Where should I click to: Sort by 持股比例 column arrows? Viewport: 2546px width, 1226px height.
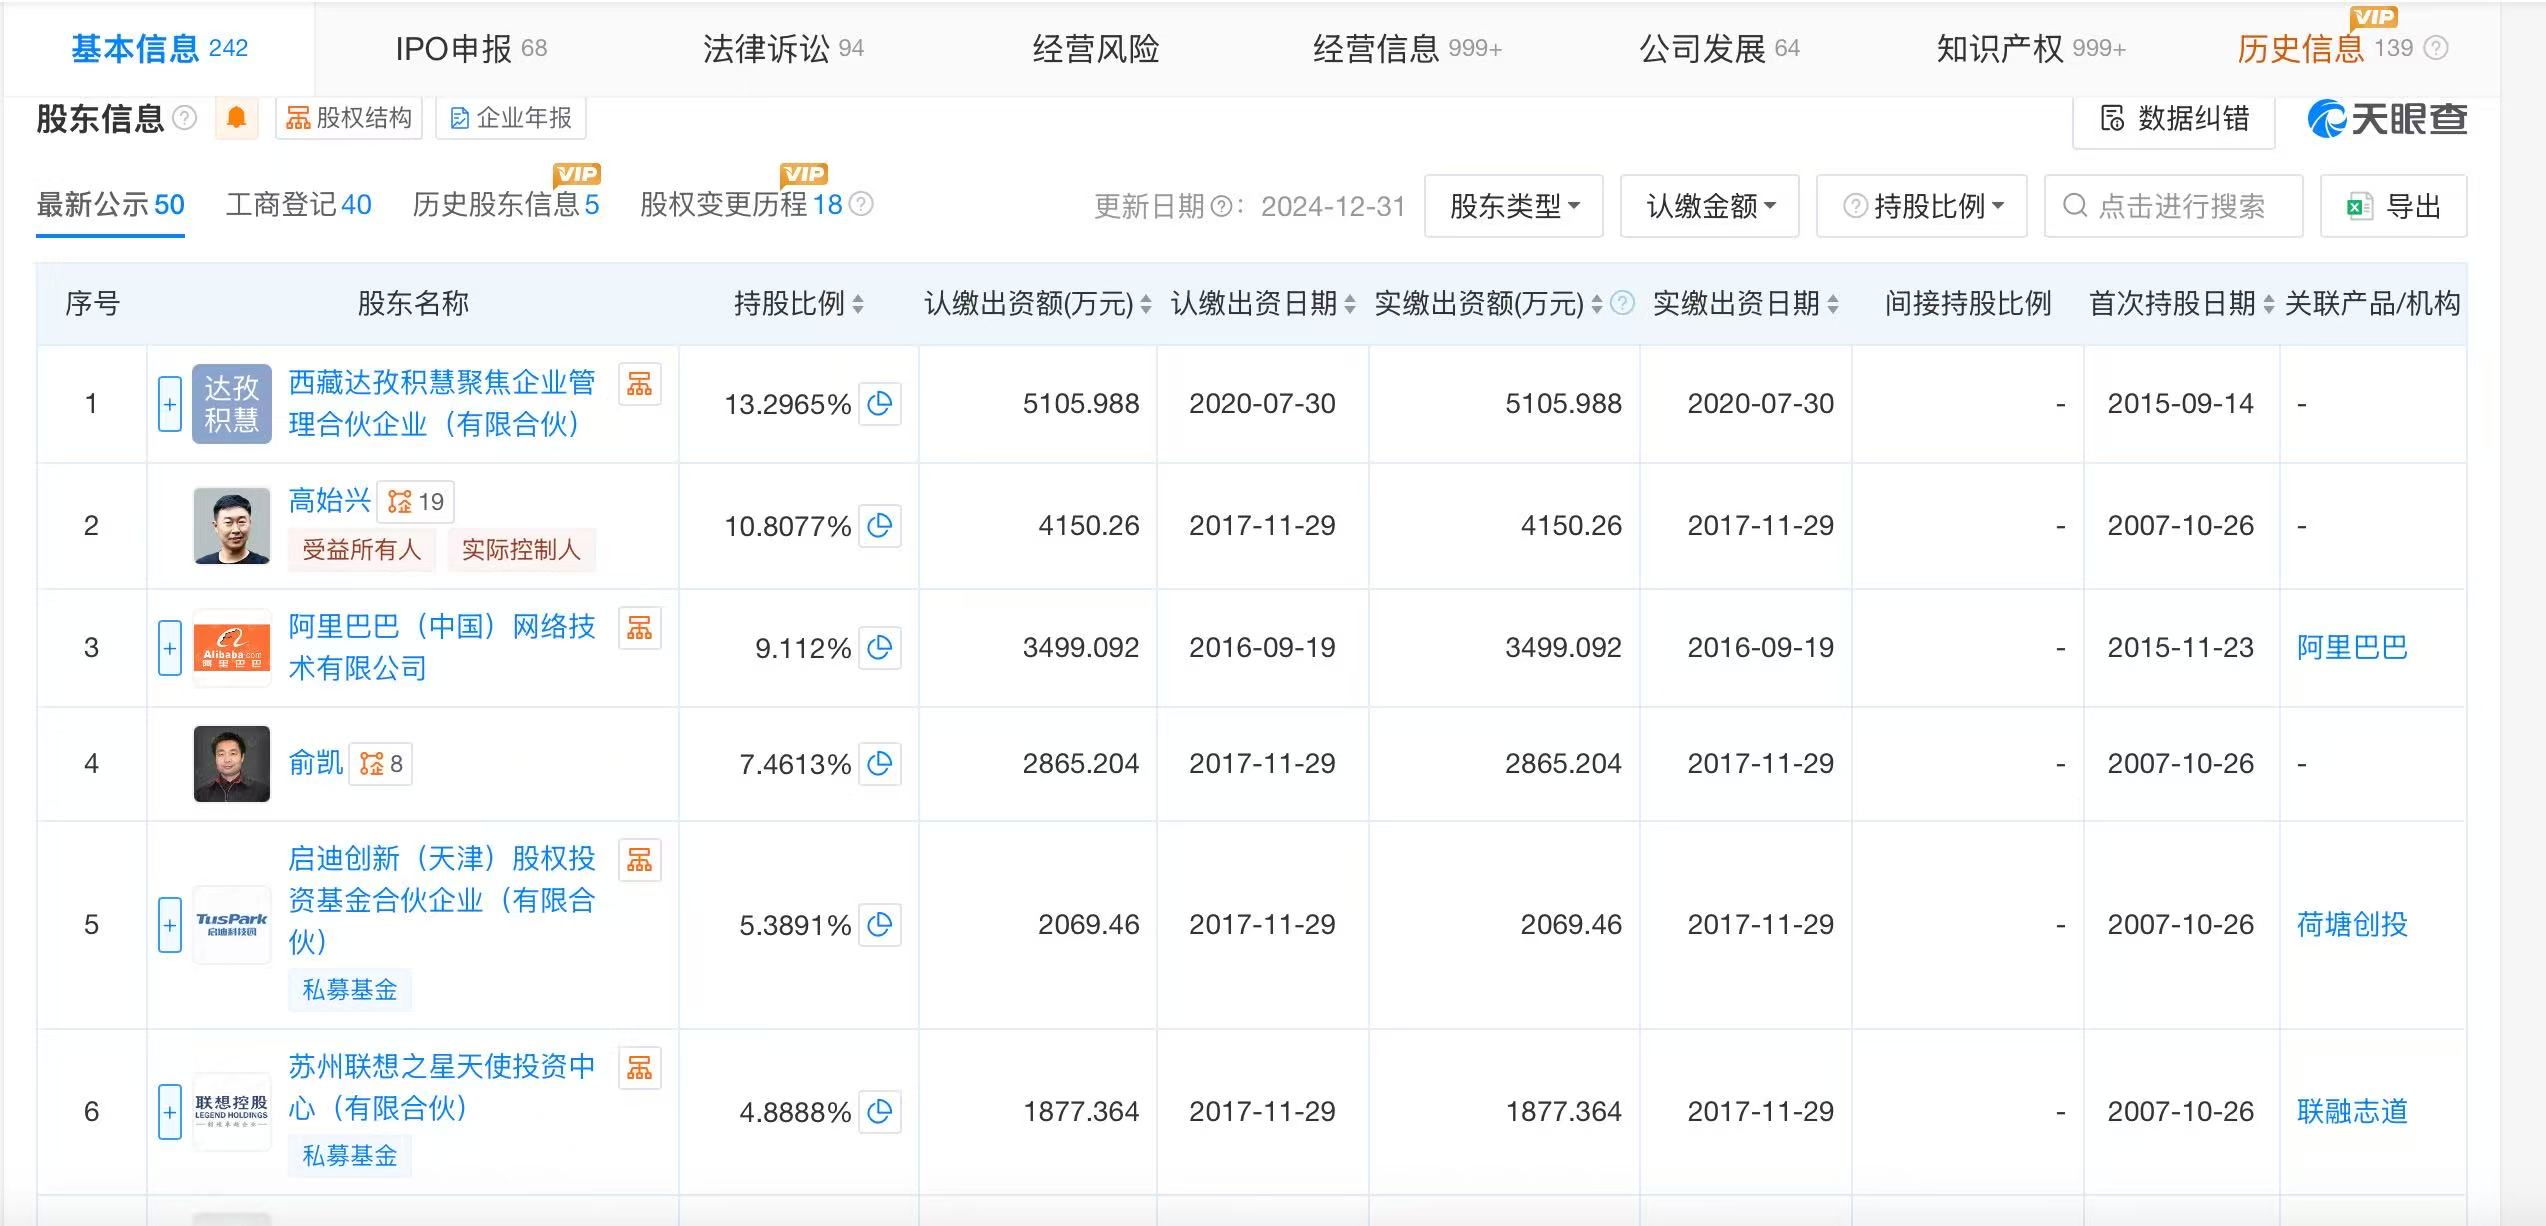pos(858,304)
